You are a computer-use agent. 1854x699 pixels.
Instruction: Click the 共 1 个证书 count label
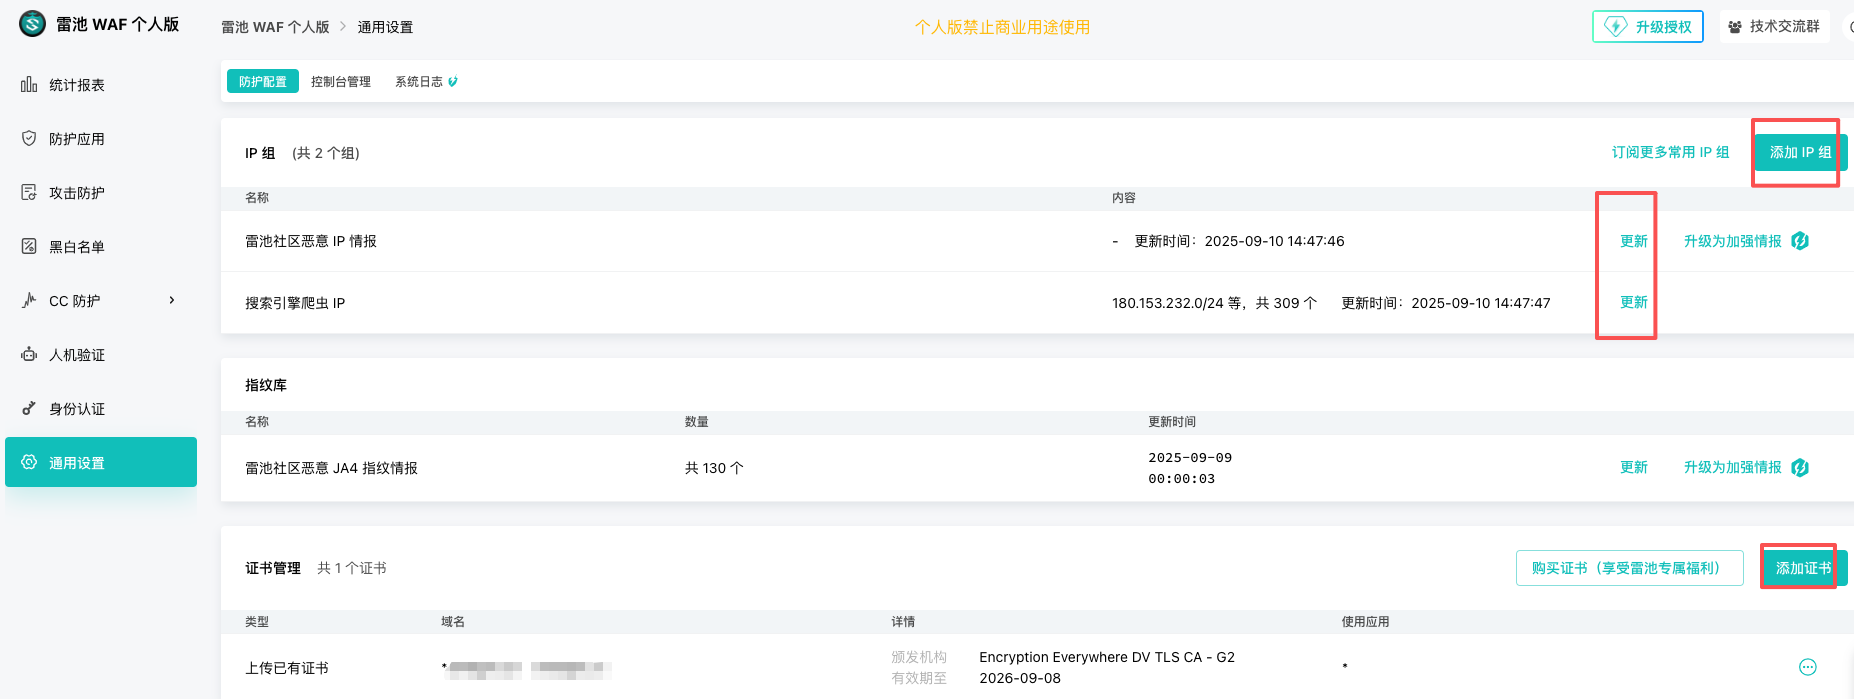352,568
